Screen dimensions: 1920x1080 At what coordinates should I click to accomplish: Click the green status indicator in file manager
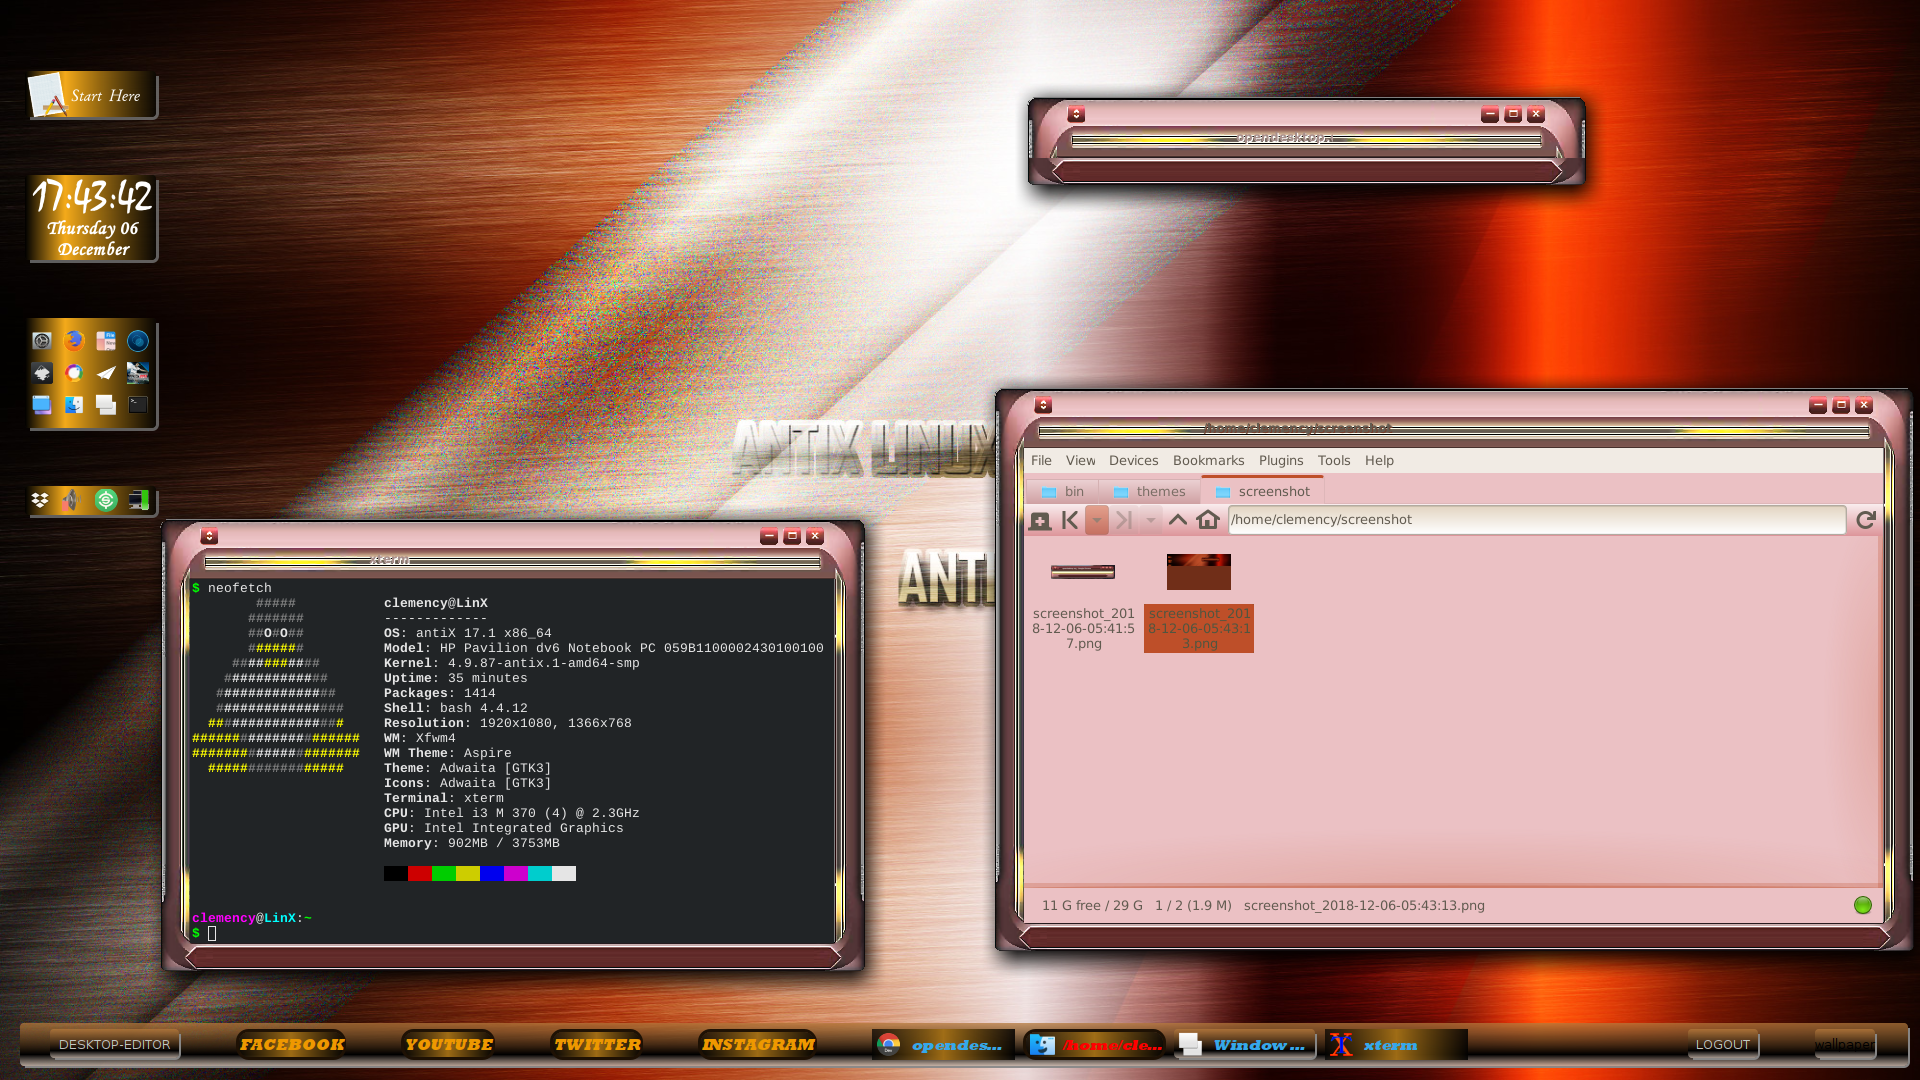pyautogui.click(x=1863, y=905)
